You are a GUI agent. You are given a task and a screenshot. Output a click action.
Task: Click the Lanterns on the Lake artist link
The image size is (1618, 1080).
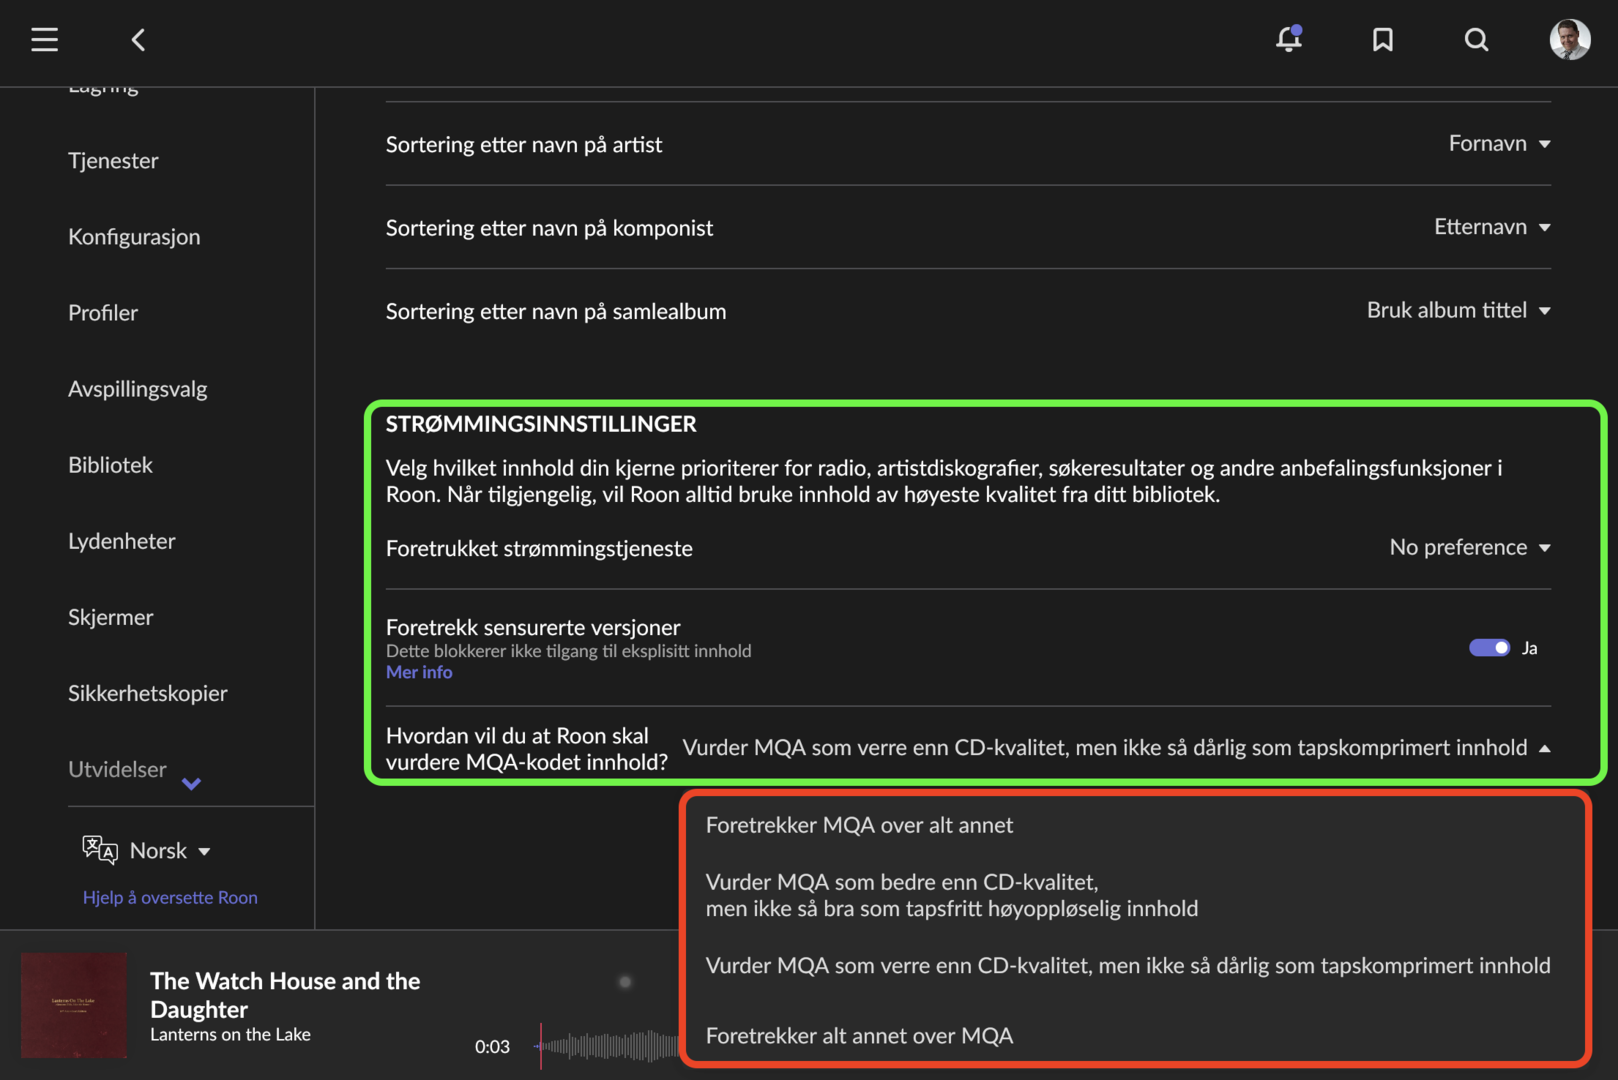230,1034
